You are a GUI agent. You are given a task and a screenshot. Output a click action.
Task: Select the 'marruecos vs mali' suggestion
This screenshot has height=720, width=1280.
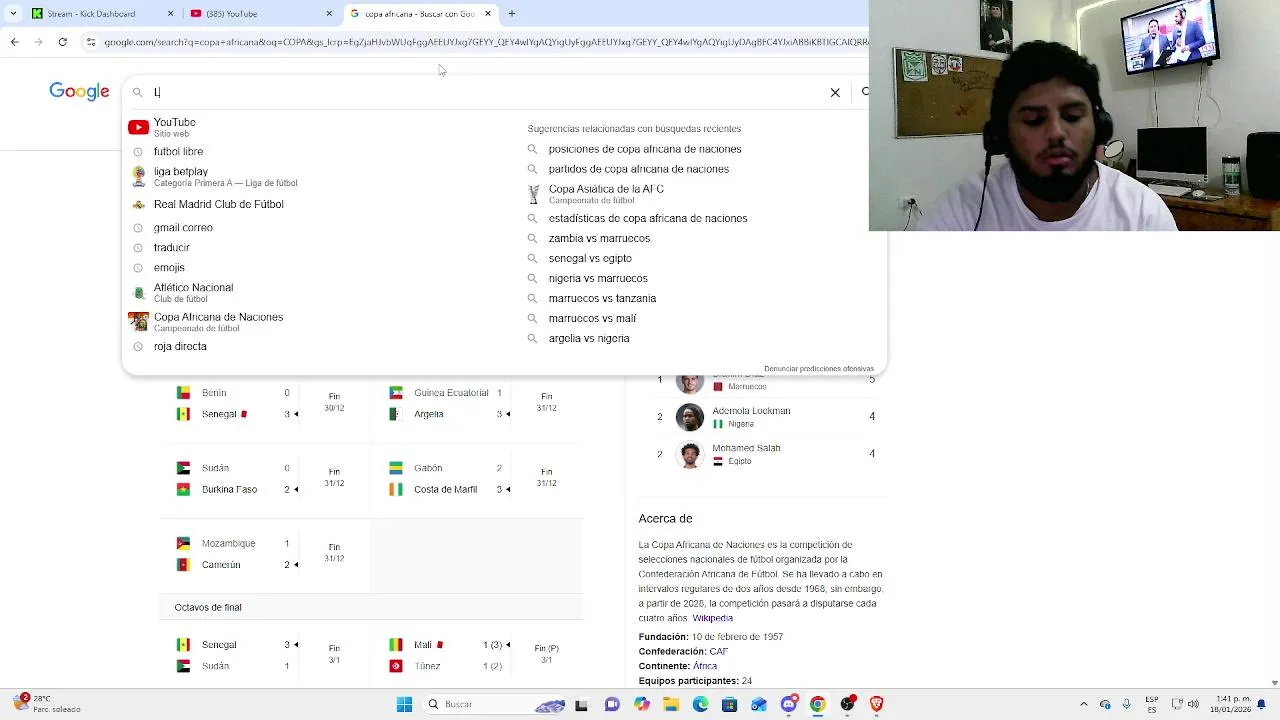pos(592,318)
